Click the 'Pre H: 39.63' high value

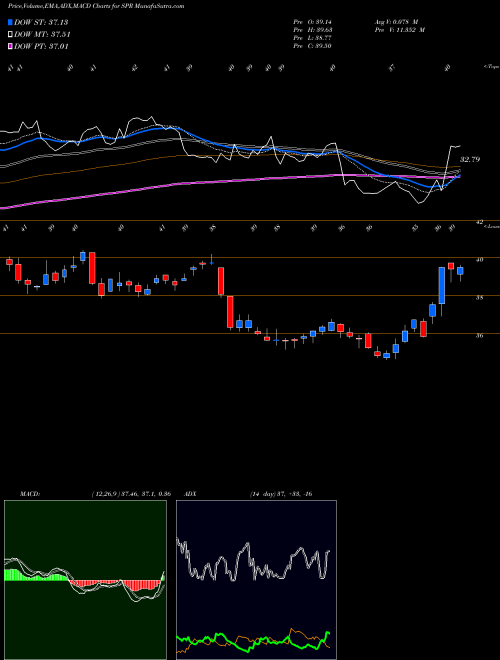click(313, 30)
